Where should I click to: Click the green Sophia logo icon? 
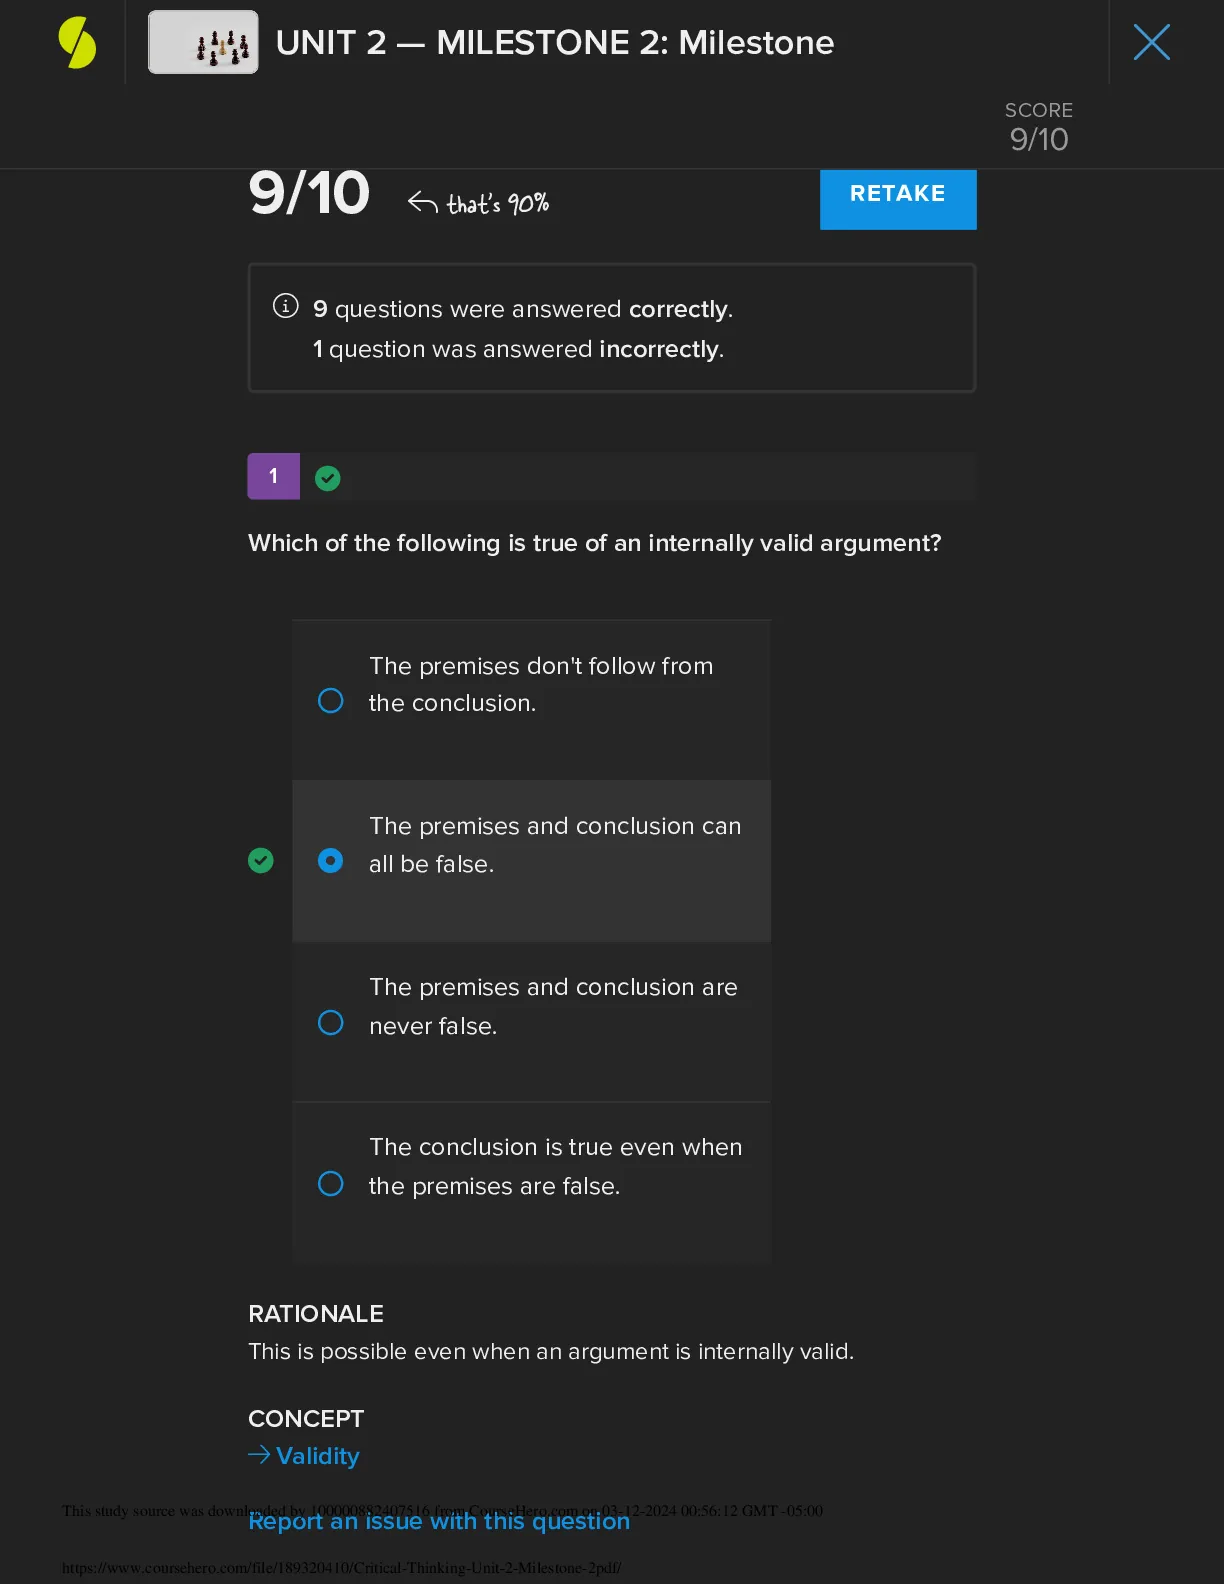click(77, 43)
